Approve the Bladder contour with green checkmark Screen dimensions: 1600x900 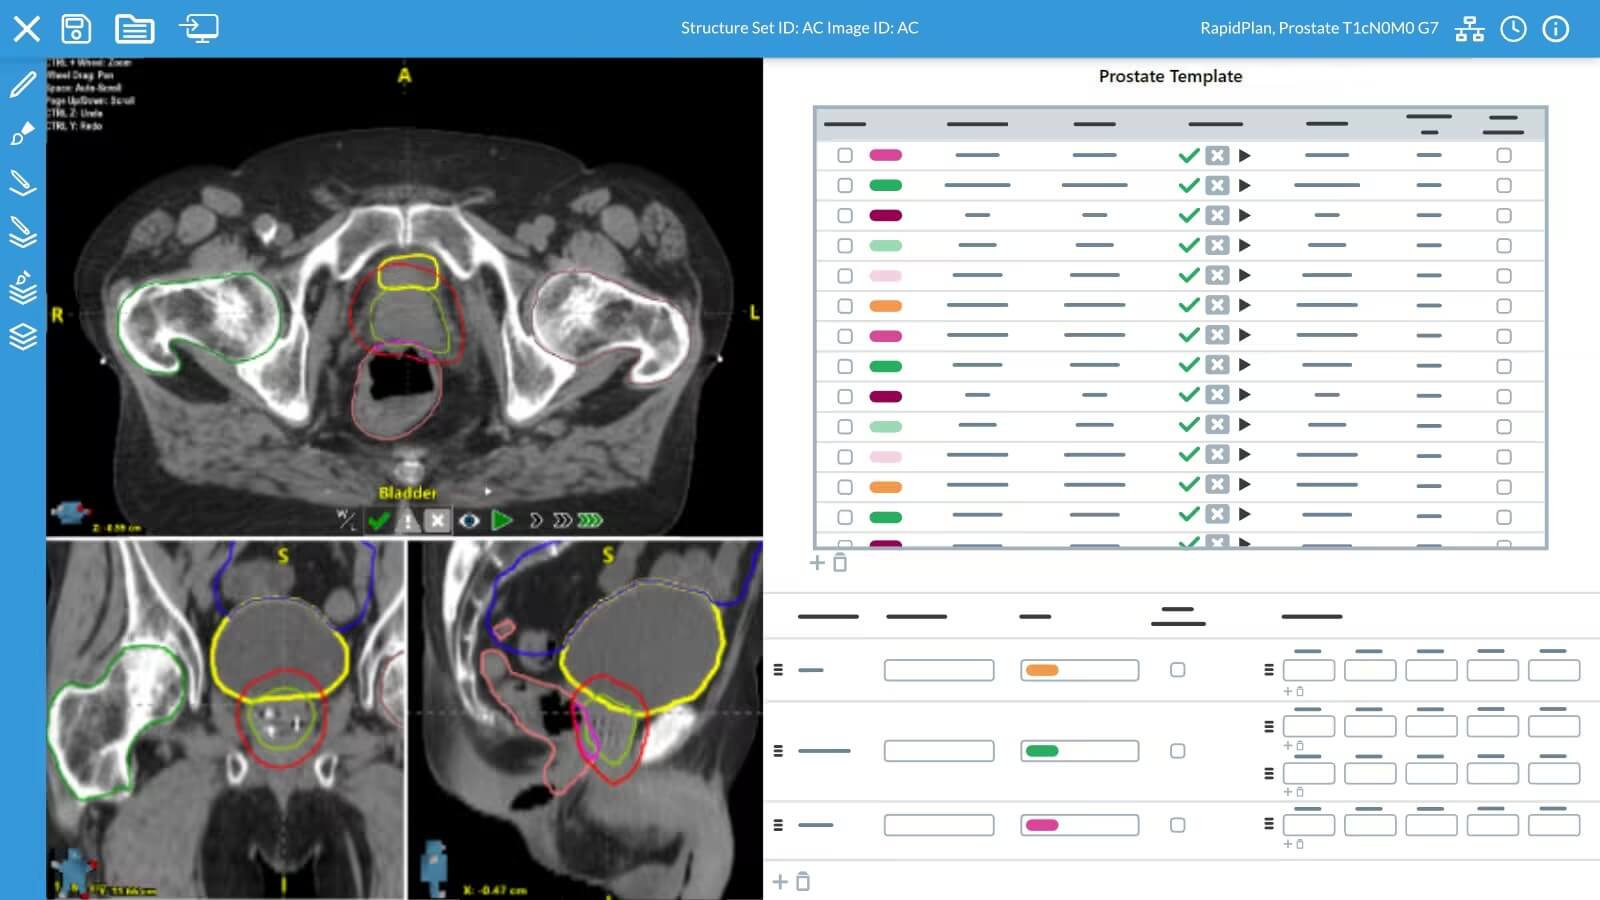[x=378, y=520]
